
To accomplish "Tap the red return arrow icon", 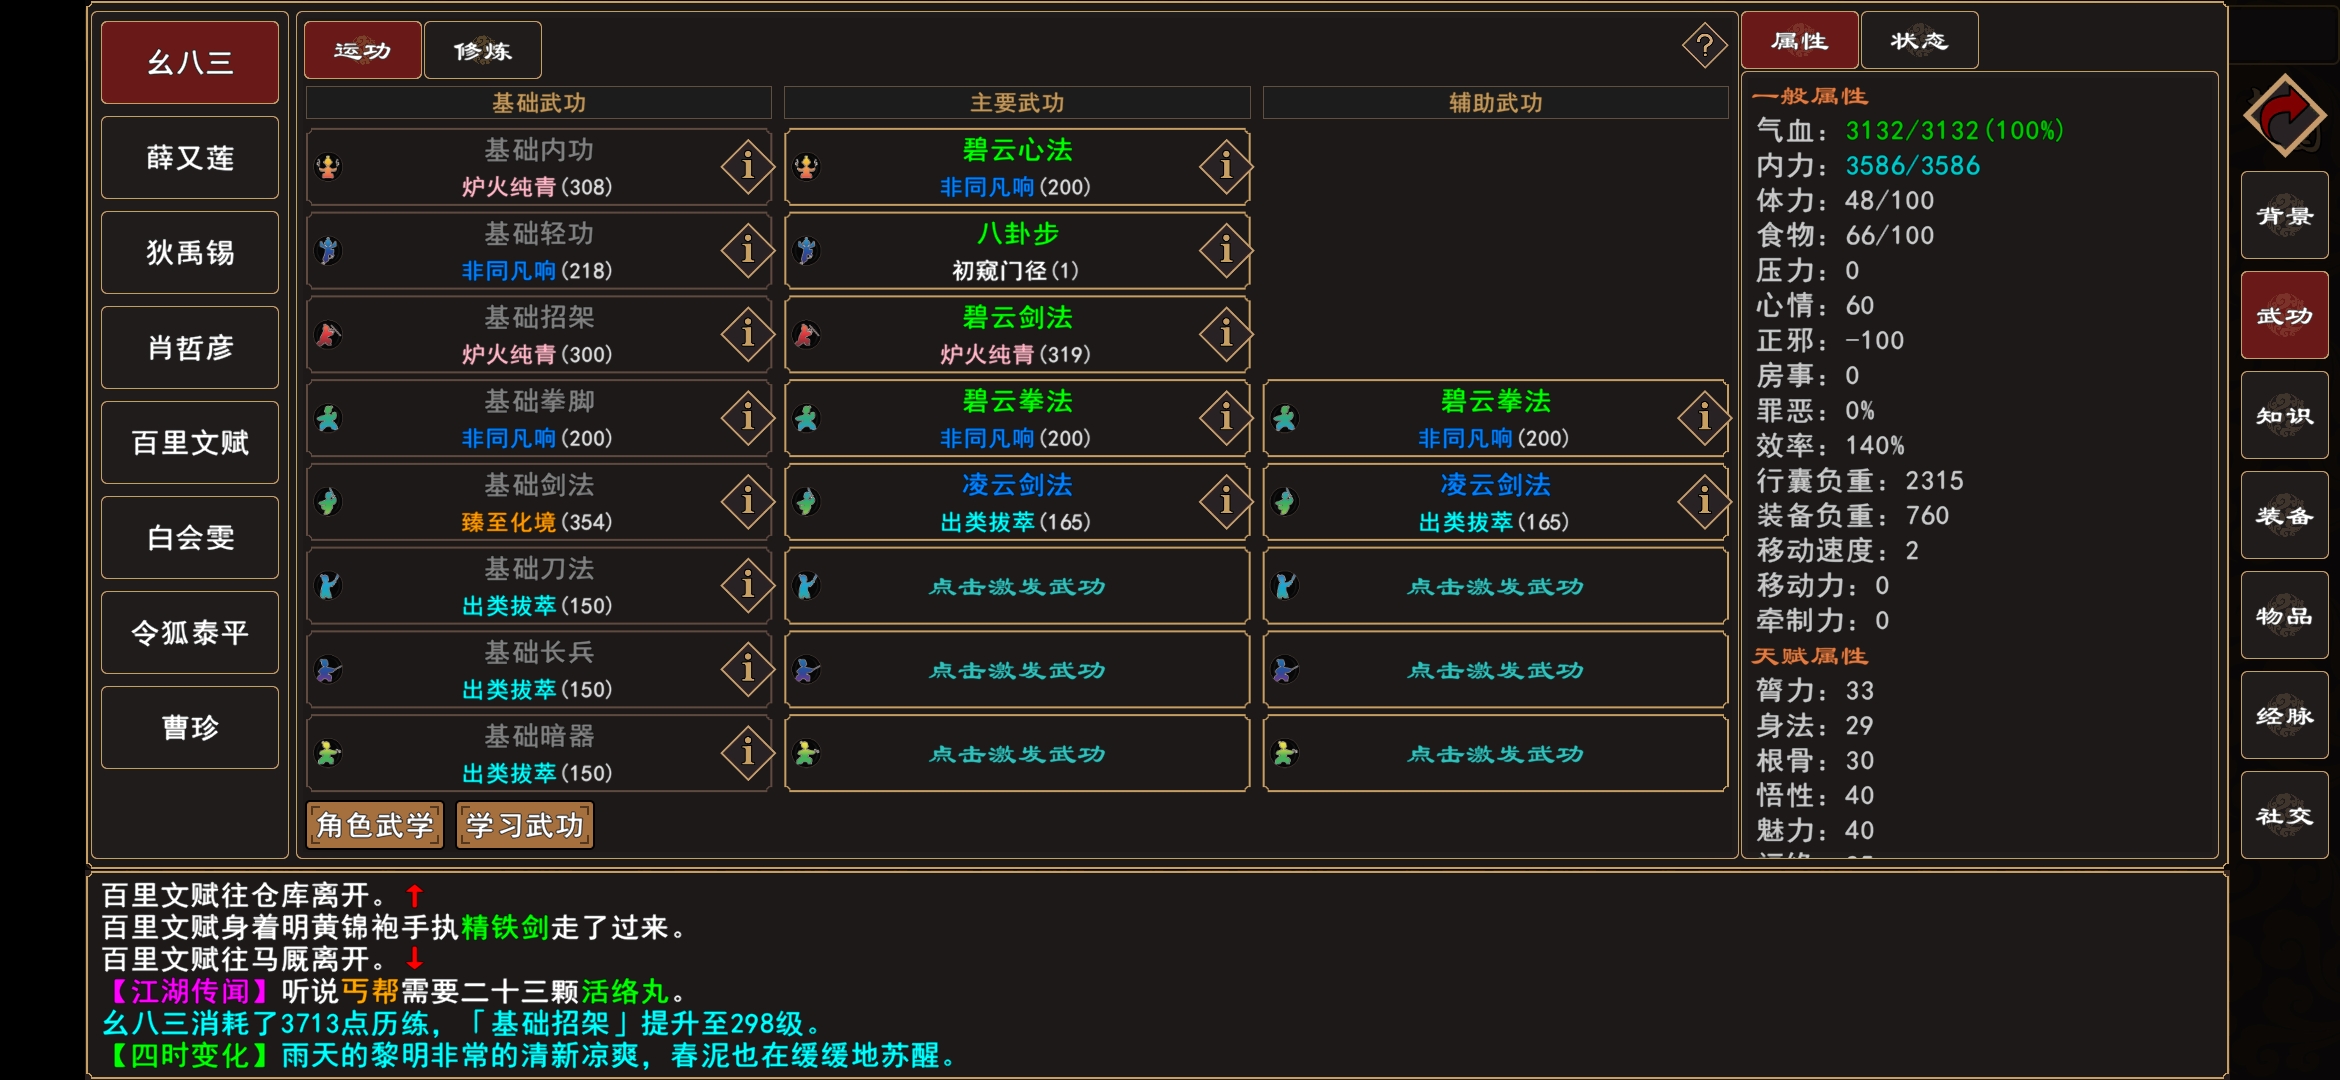I will (x=2284, y=116).
